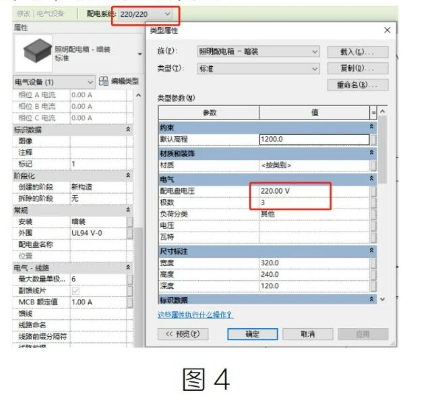This screenshot has height=401, width=436.
Task: Open the type selector dropdown arrow beside 照明配电箱
Action: pos(140,54)
